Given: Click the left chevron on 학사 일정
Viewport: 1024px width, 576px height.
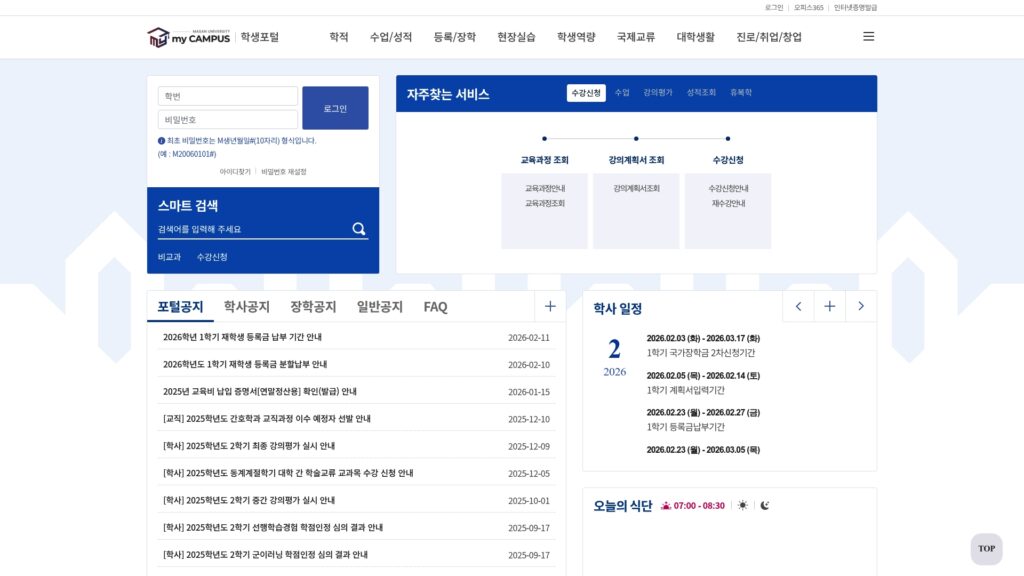Looking at the screenshot, I should (797, 306).
